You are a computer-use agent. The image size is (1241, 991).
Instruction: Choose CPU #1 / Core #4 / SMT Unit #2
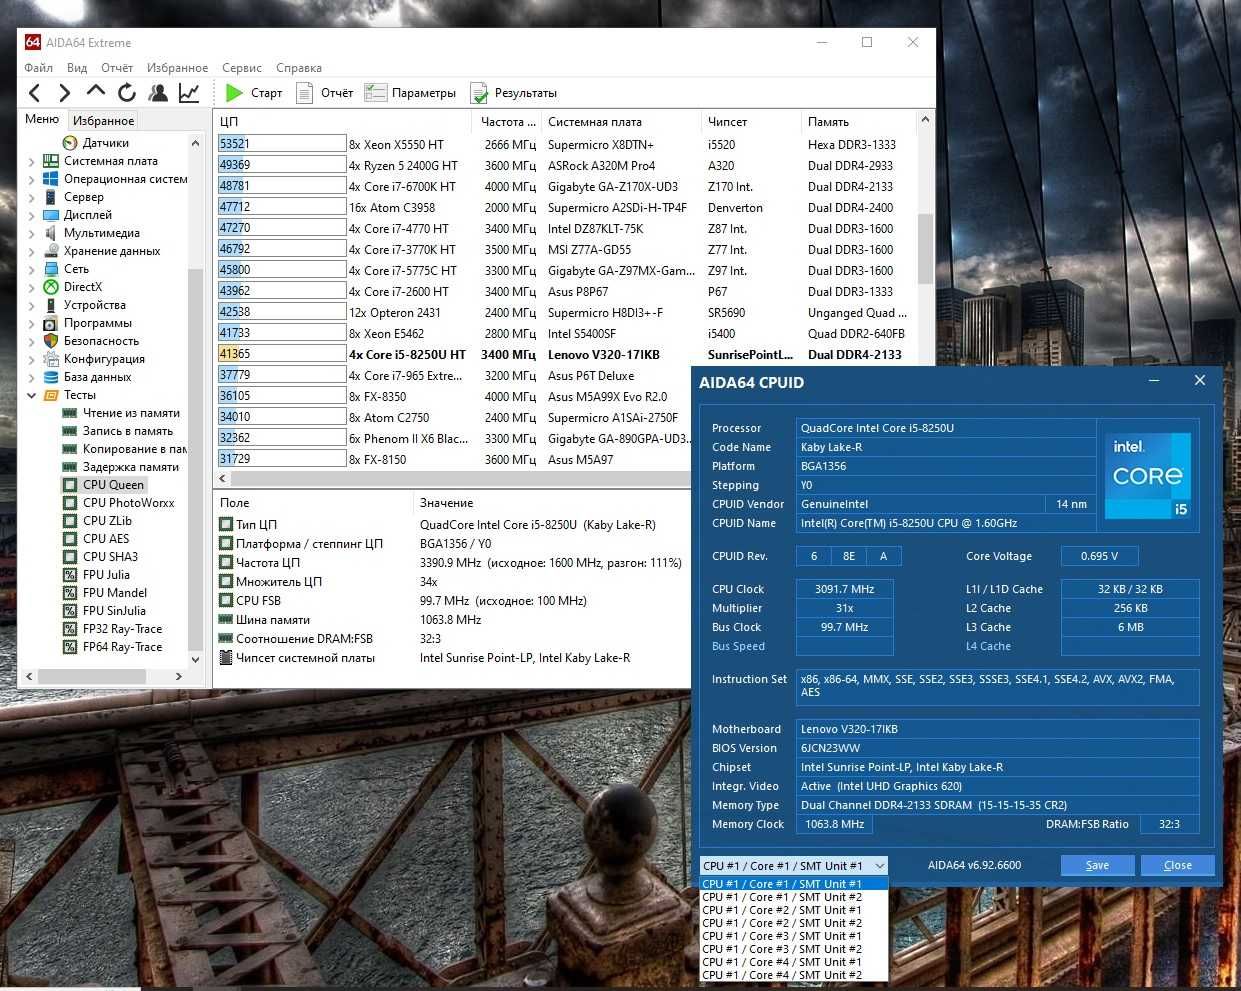click(x=794, y=975)
